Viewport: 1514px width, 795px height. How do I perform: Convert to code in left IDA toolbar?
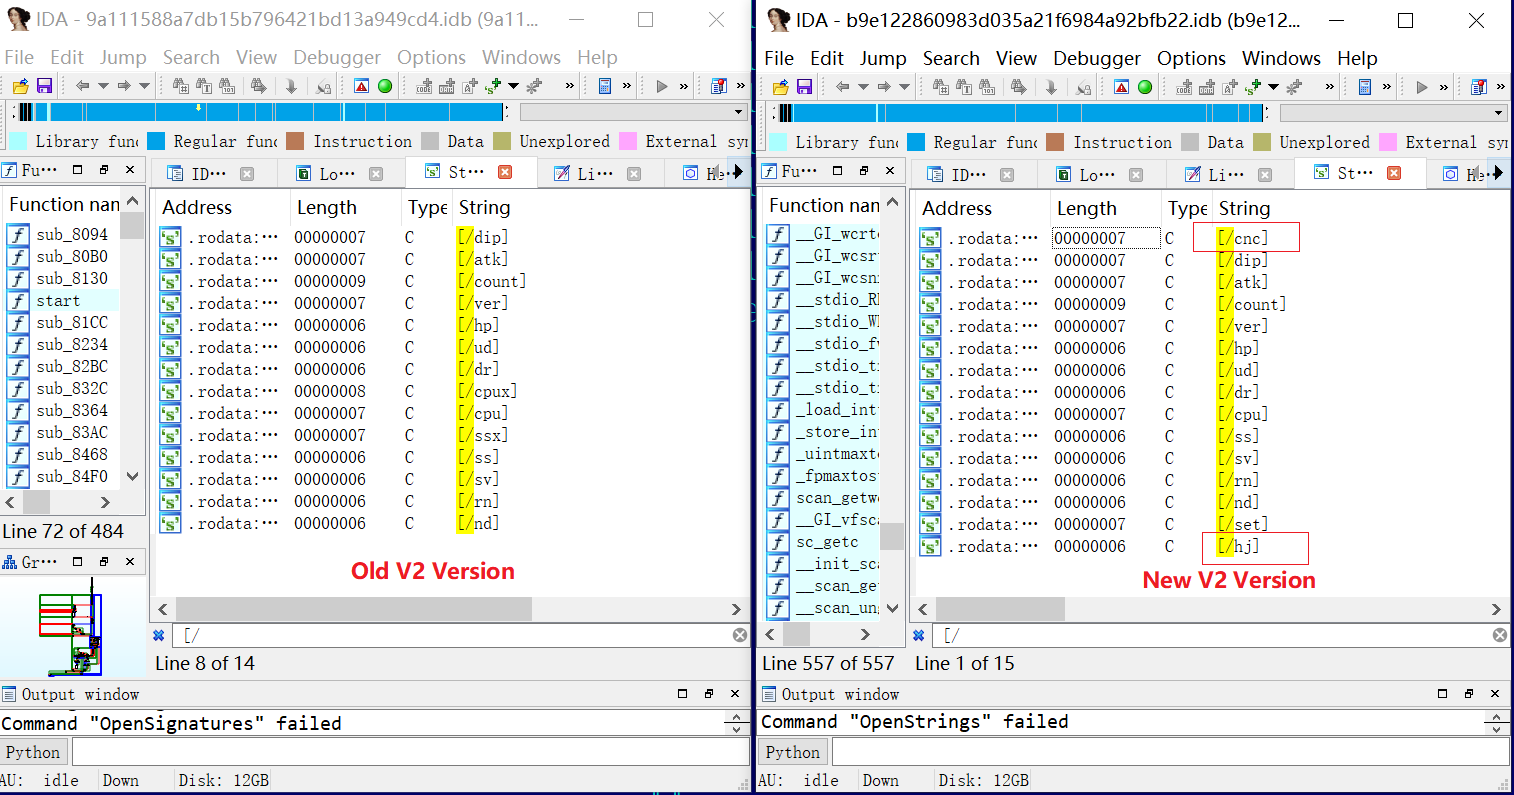tap(424, 86)
